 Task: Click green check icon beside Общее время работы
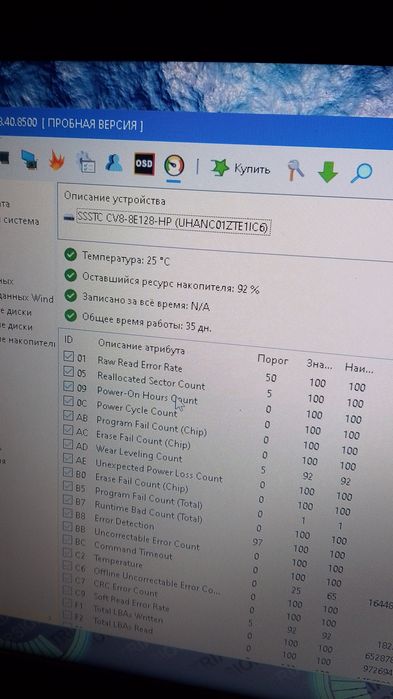pyautogui.click(x=70, y=315)
